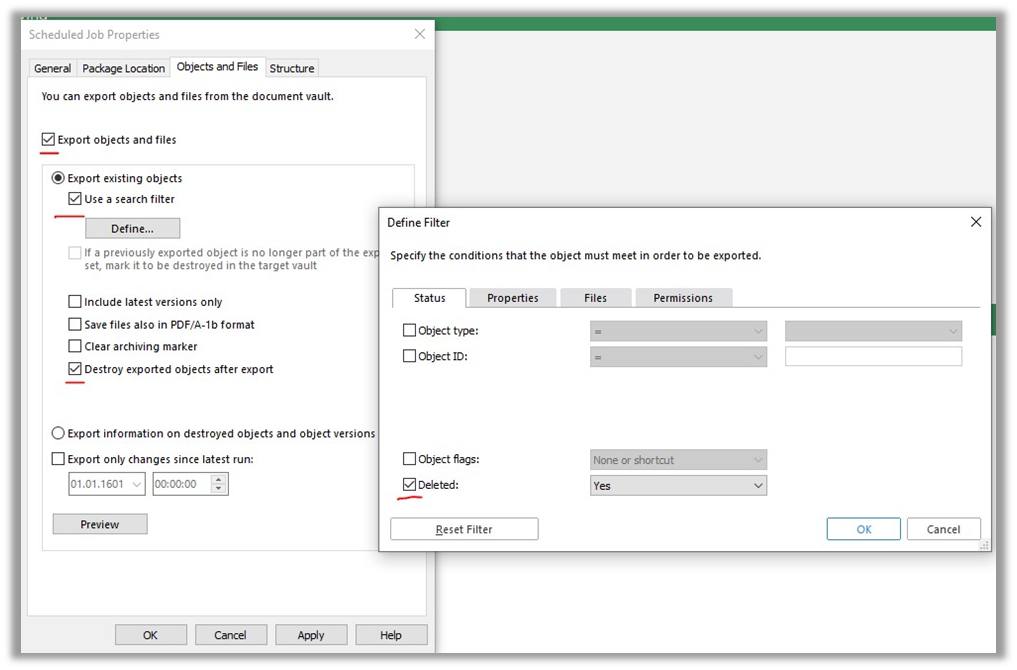This screenshot has height=670, width=1017.
Task: Click the Object ID value text field
Action: (x=873, y=357)
